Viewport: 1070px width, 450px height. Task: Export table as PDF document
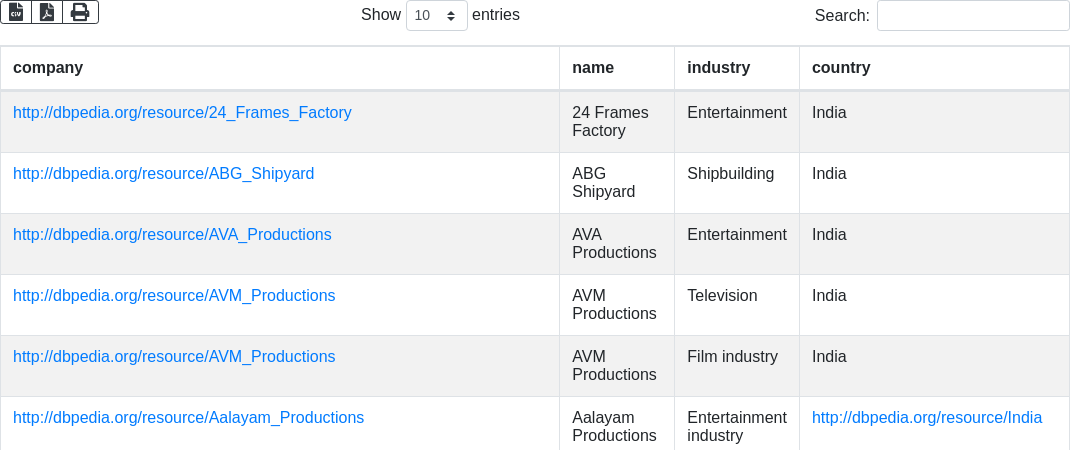click(x=47, y=12)
